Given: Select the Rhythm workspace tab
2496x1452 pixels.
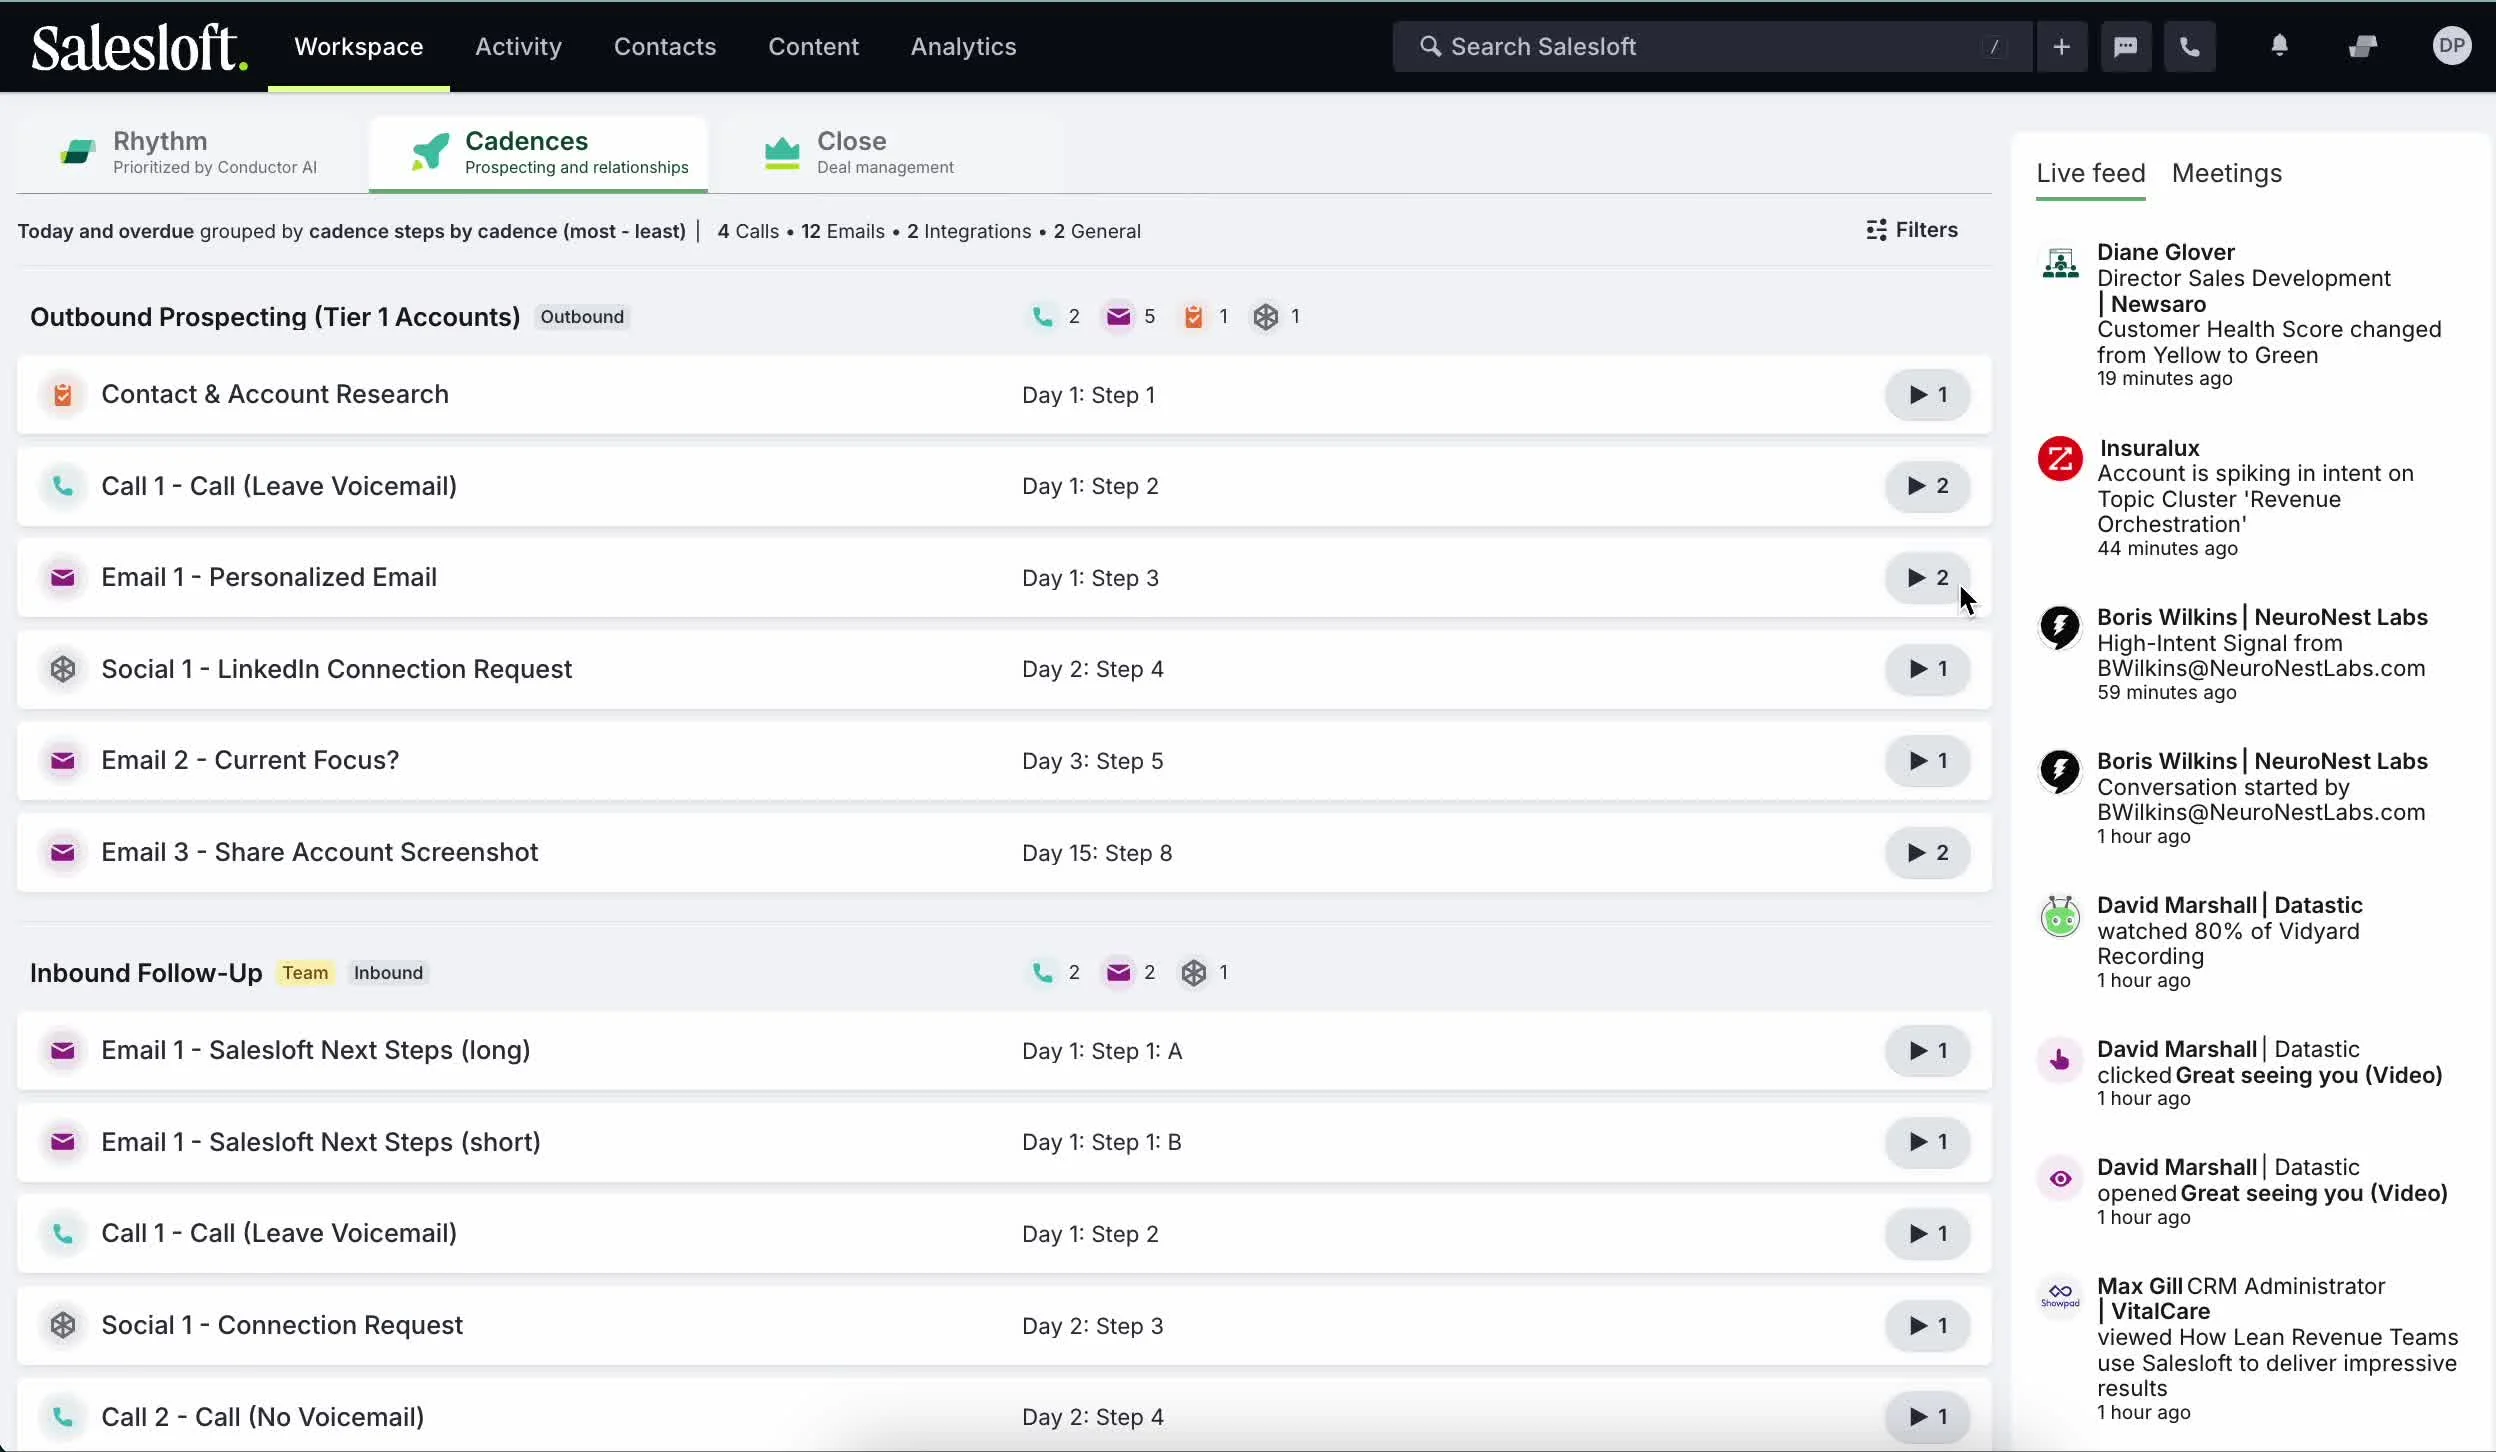Looking at the screenshot, I should (190, 153).
